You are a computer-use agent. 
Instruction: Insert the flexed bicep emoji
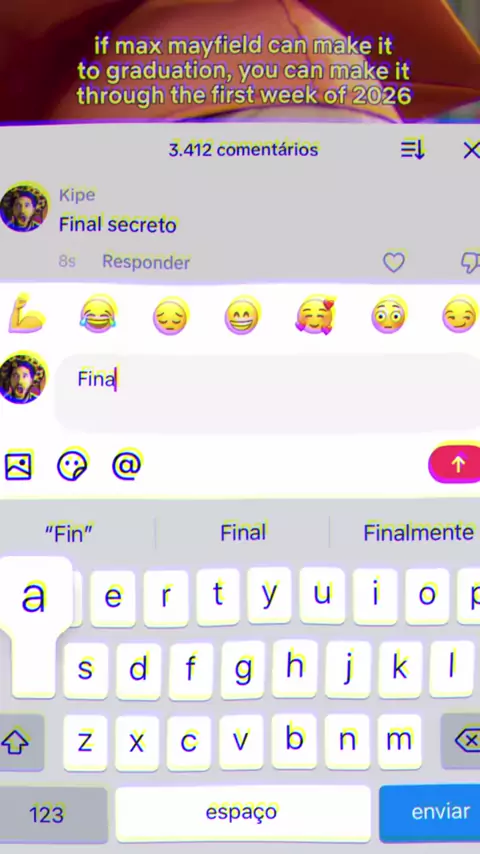(25, 314)
